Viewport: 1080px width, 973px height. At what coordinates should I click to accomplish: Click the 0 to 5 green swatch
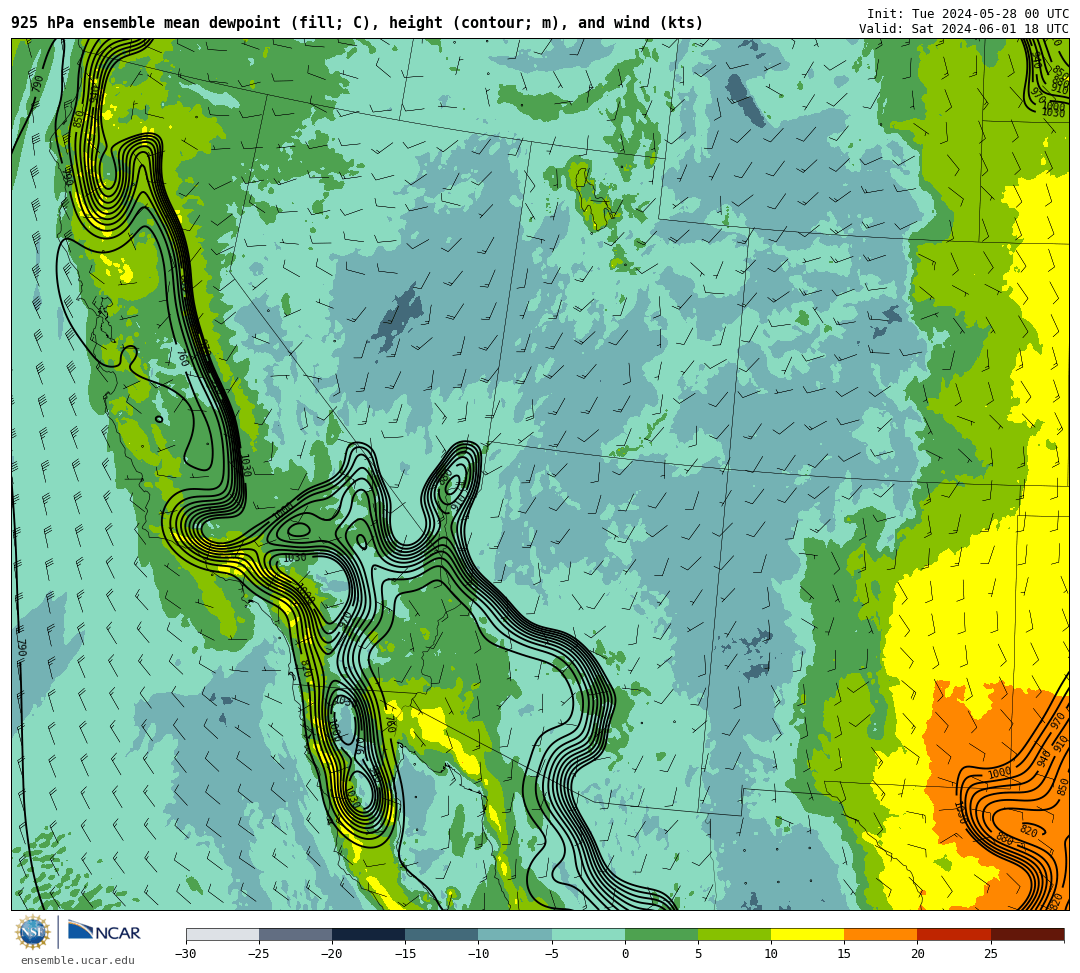click(x=661, y=934)
